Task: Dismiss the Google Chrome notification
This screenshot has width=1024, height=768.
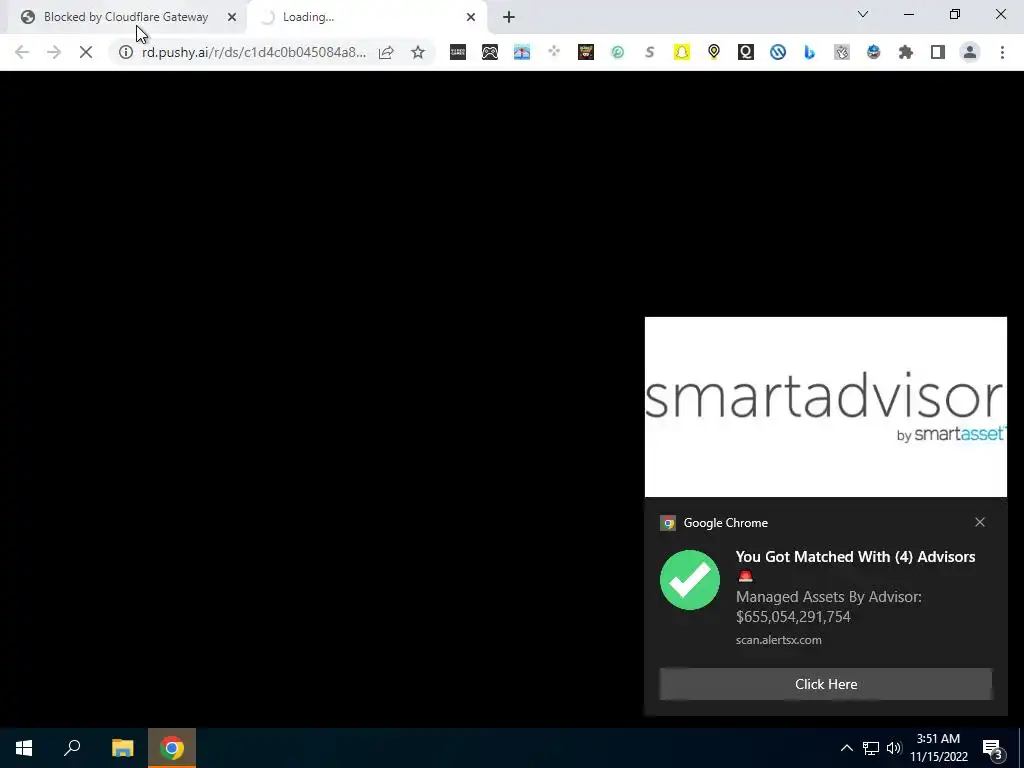Action: point(980,522)
